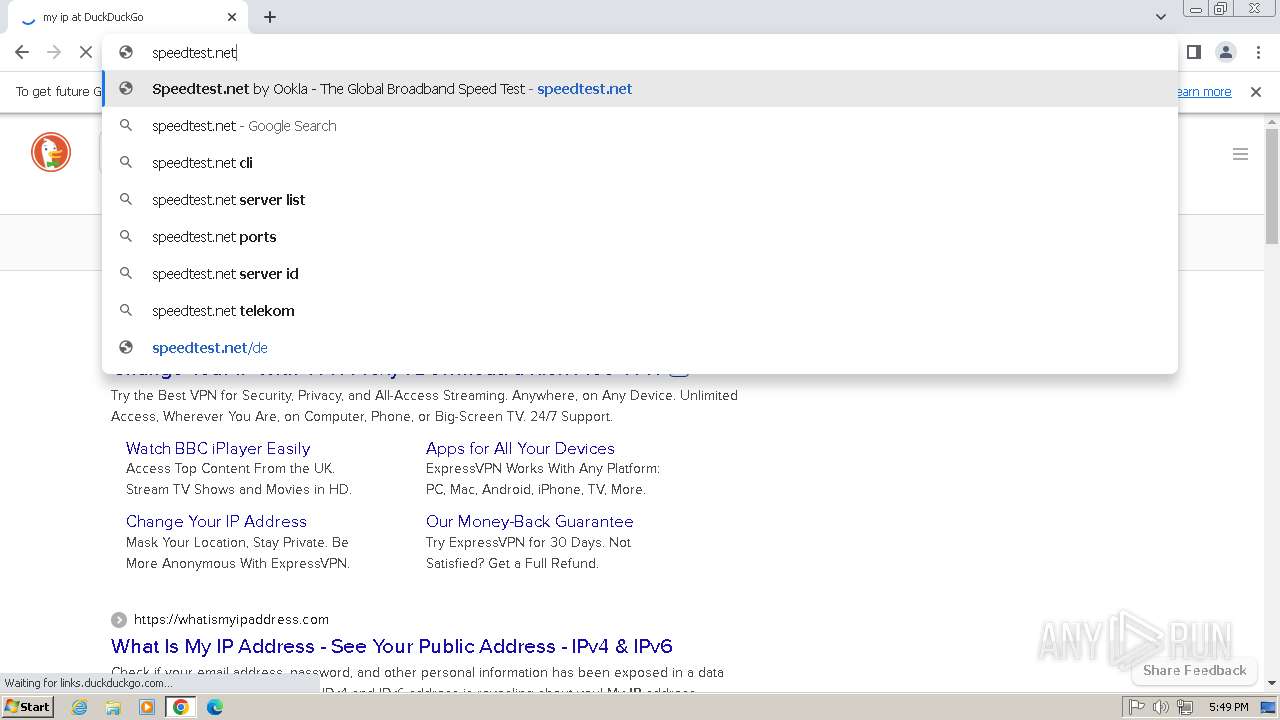Open the tab search dropdown arrow

tap(1160, 17)
